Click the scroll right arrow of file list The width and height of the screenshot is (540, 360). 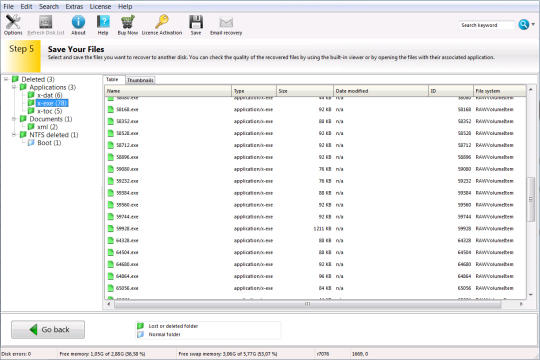[x=521, y=304]
